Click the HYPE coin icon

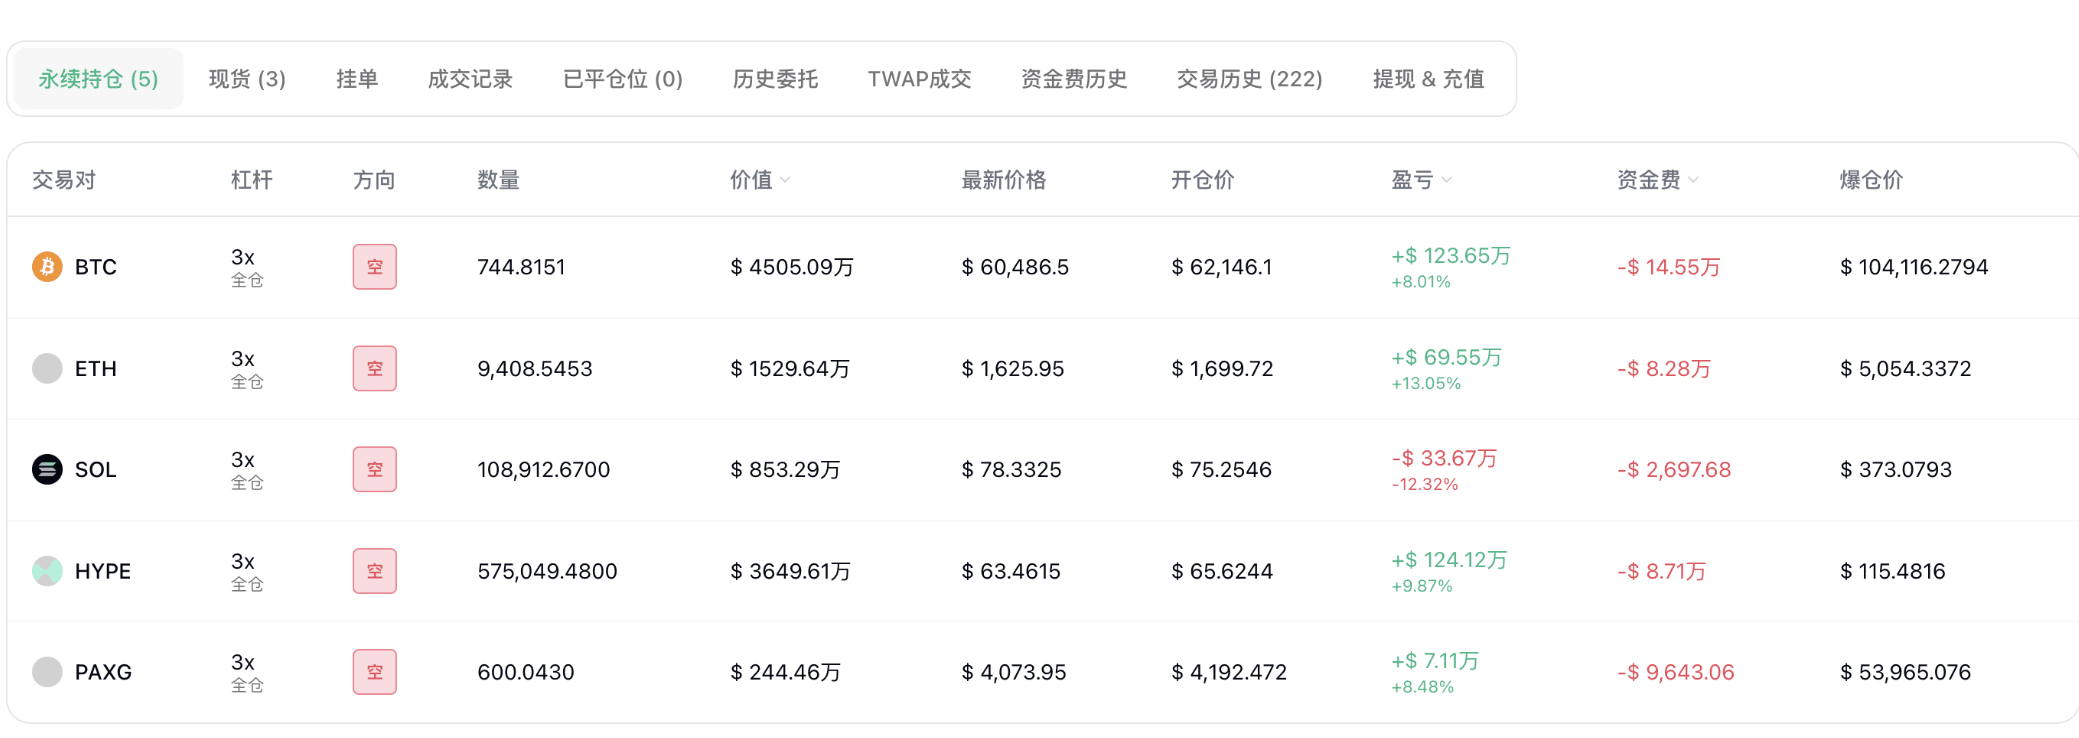tap(47, 571)
